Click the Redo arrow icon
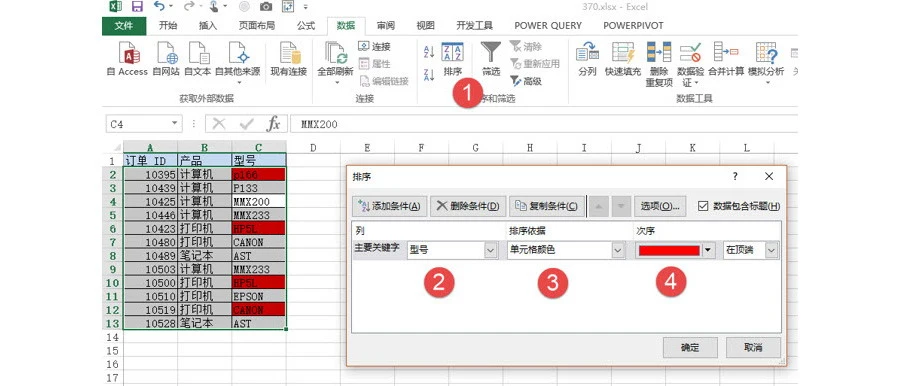 [188, 6]
